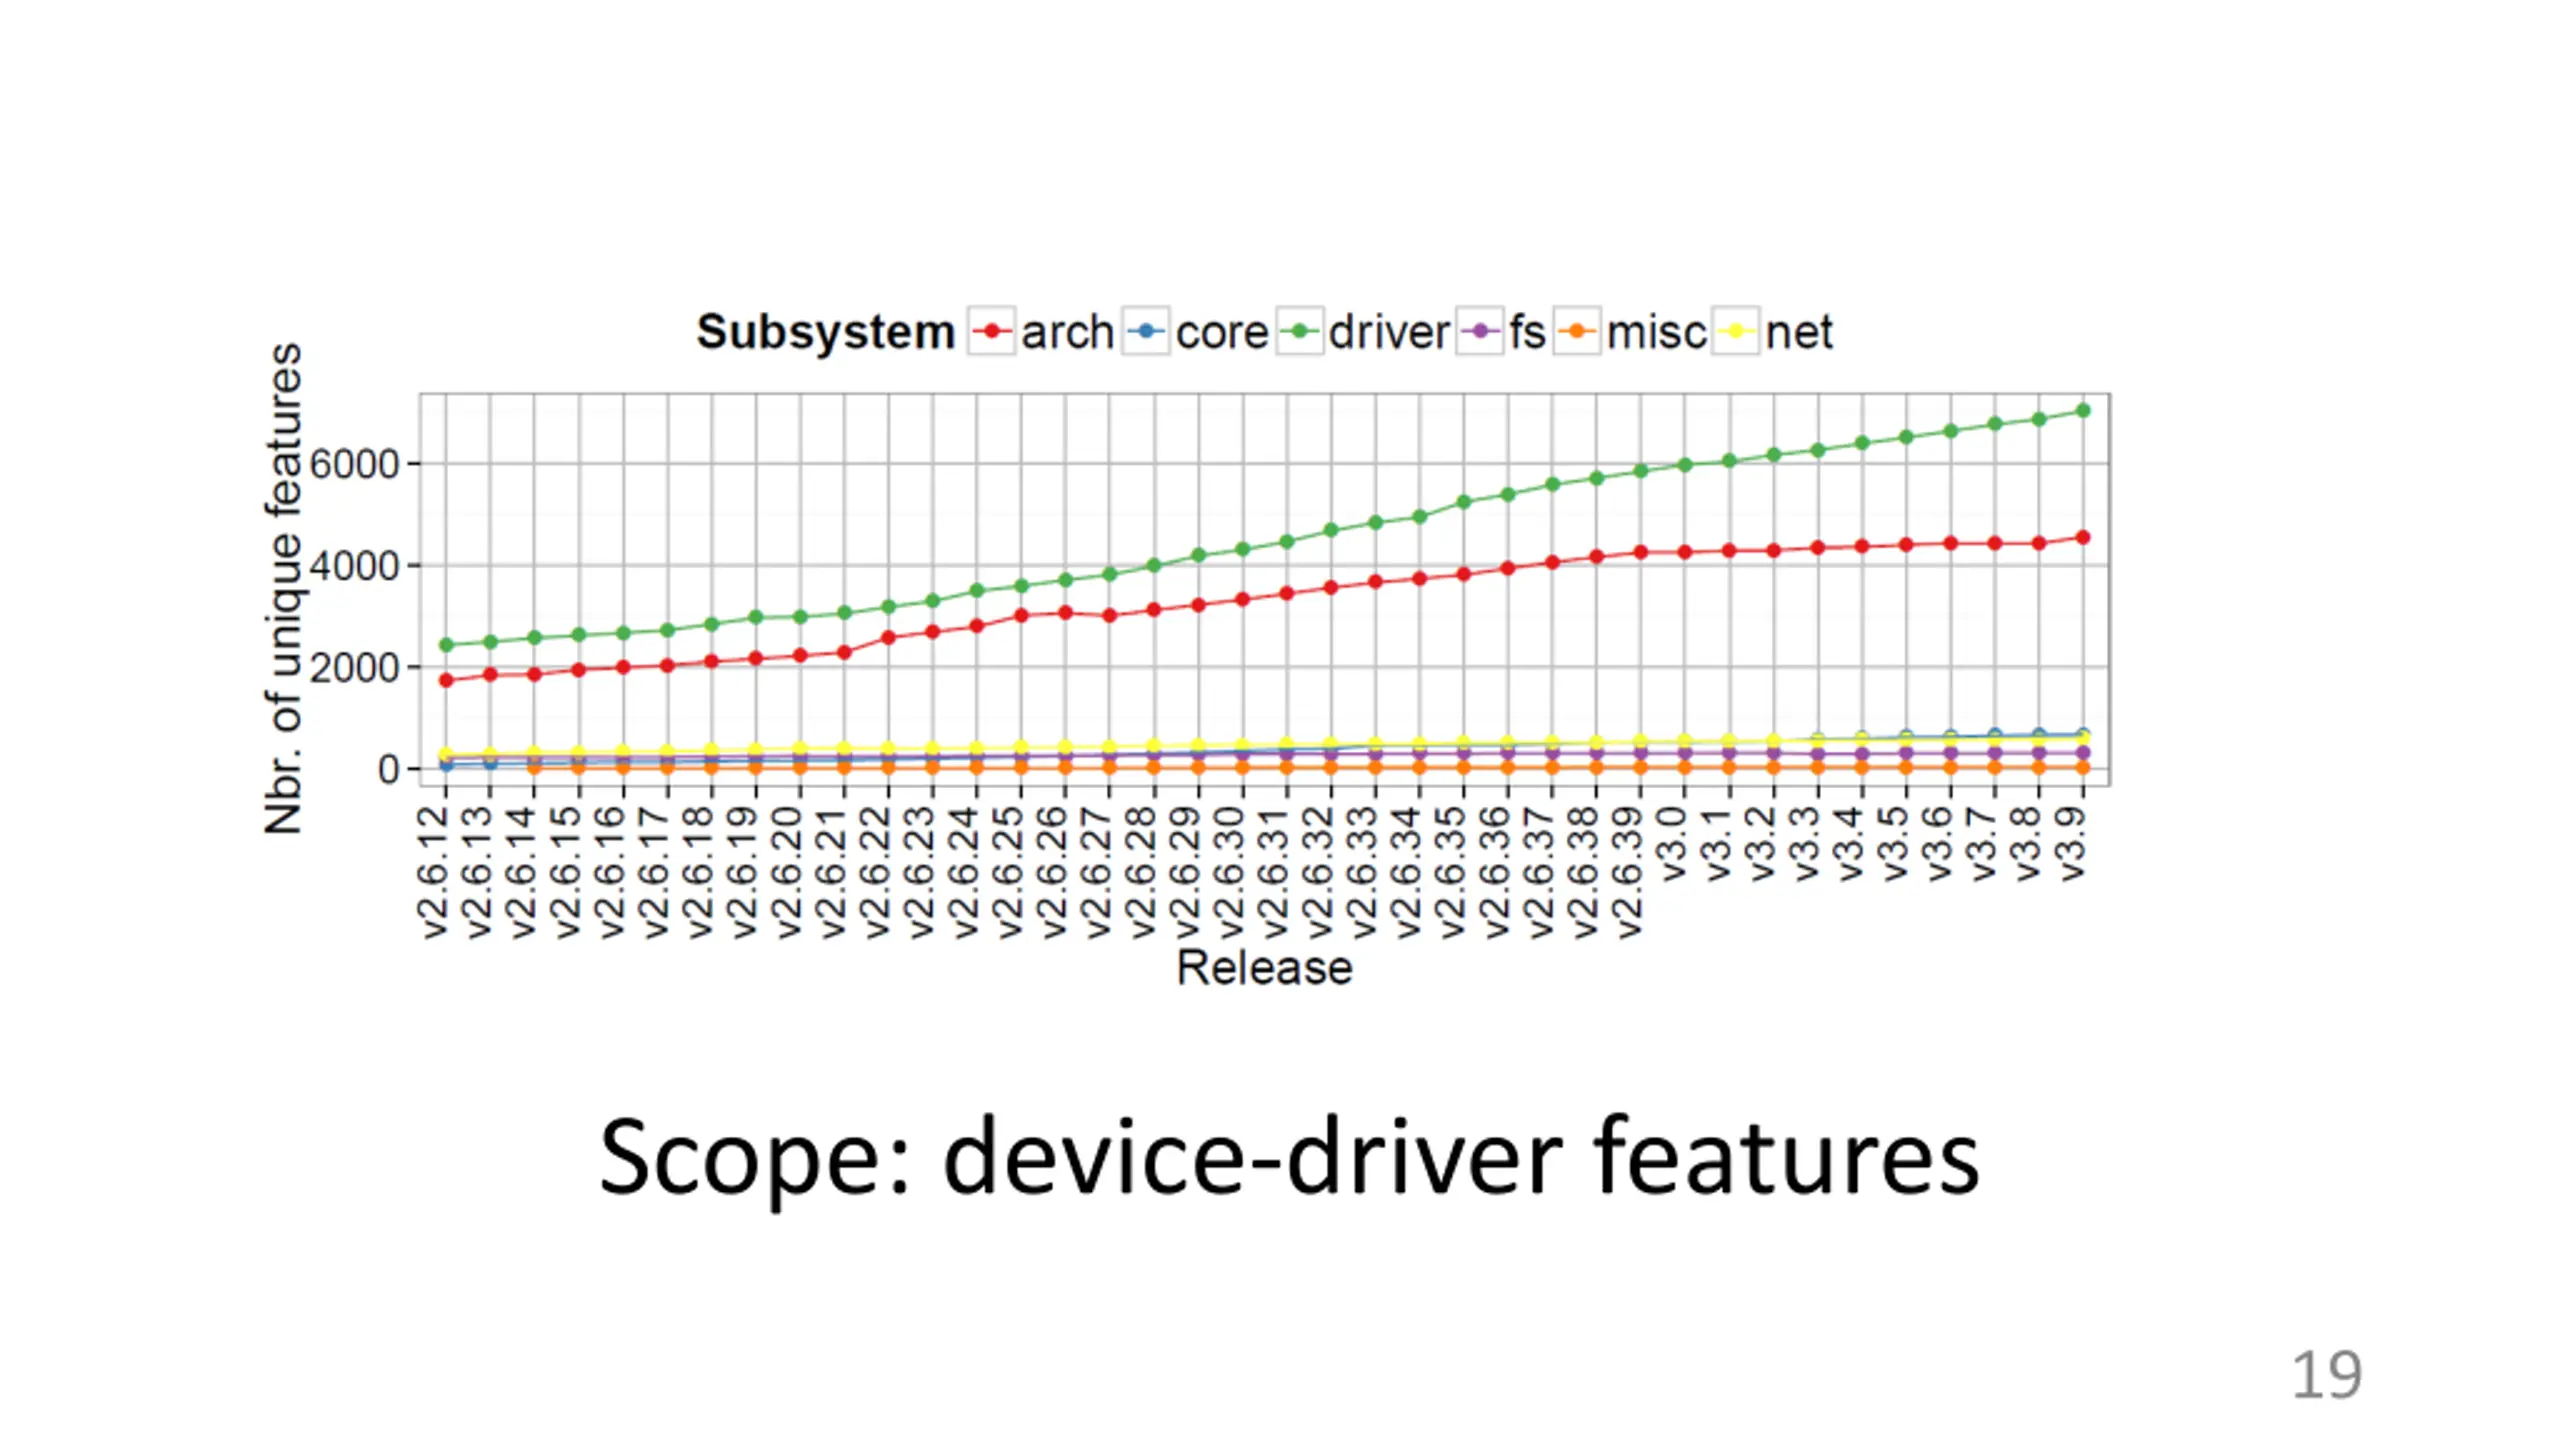Select the 'Subsystem' legend title
The width and height of the screenshot is (2560, 1440).
click(x=826, y=333)
